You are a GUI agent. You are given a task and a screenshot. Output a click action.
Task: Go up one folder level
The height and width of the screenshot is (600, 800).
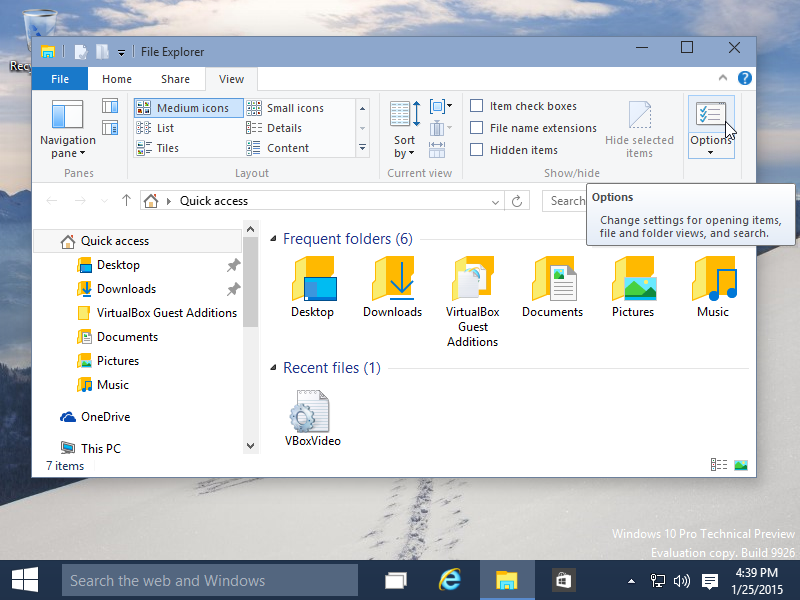coord(126,200)
